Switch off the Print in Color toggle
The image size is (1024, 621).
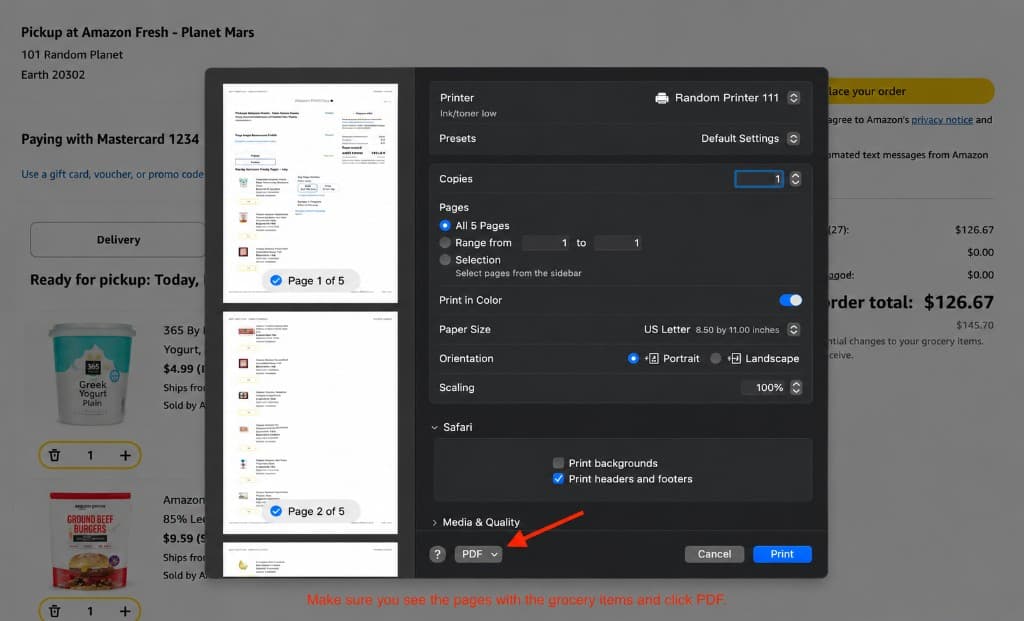[x=790, y=300]
